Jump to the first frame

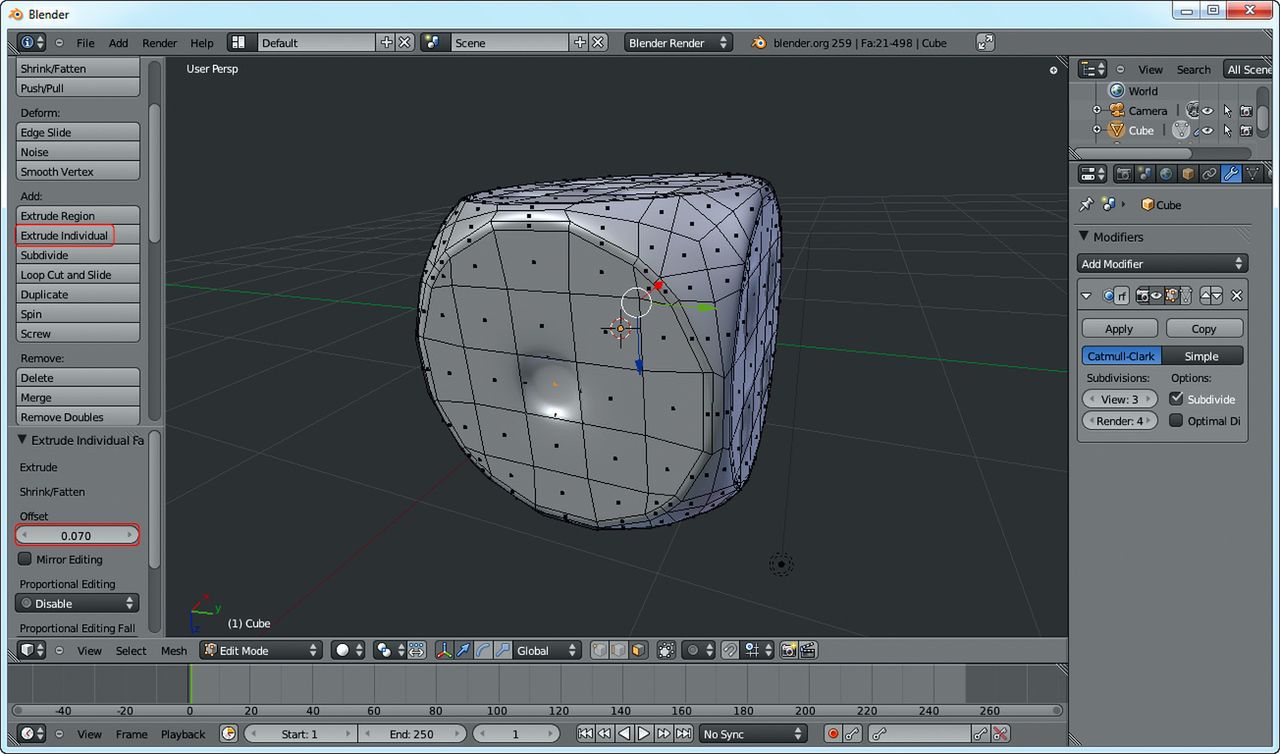(586, 734)
